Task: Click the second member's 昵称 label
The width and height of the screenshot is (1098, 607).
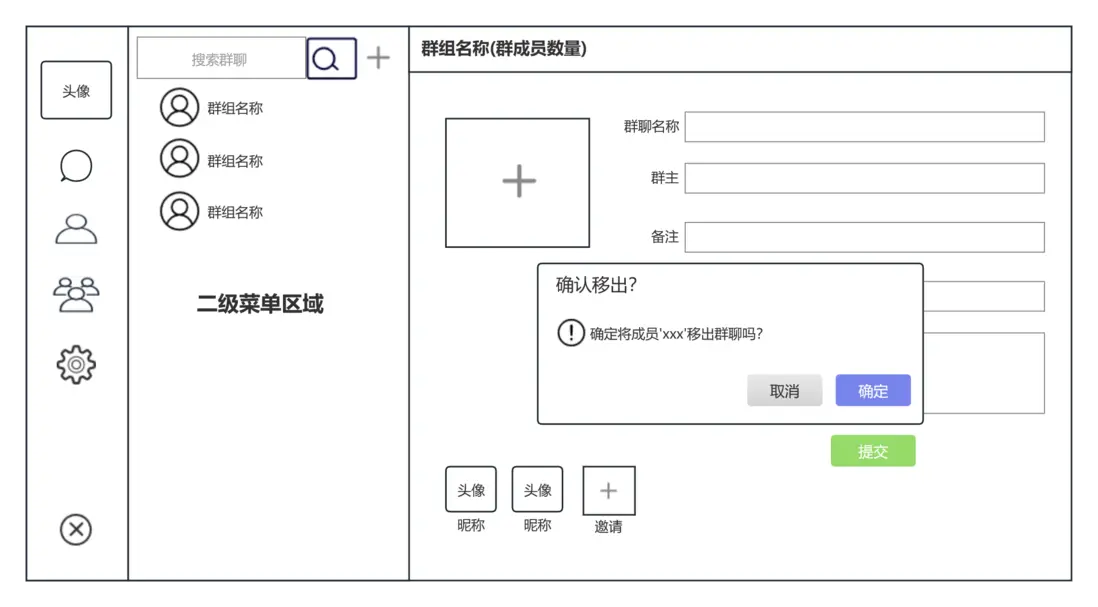Action: pyautogui.click(x=537, y=525)
